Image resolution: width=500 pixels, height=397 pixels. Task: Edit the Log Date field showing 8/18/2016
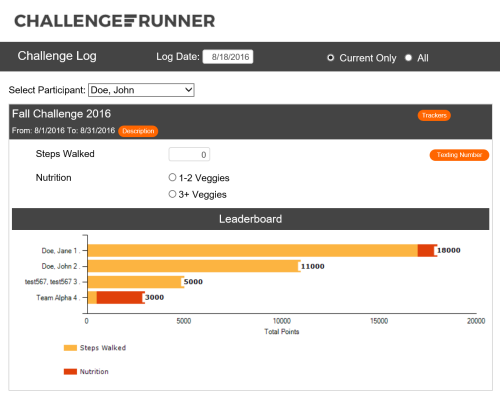[x=228, y=57]
